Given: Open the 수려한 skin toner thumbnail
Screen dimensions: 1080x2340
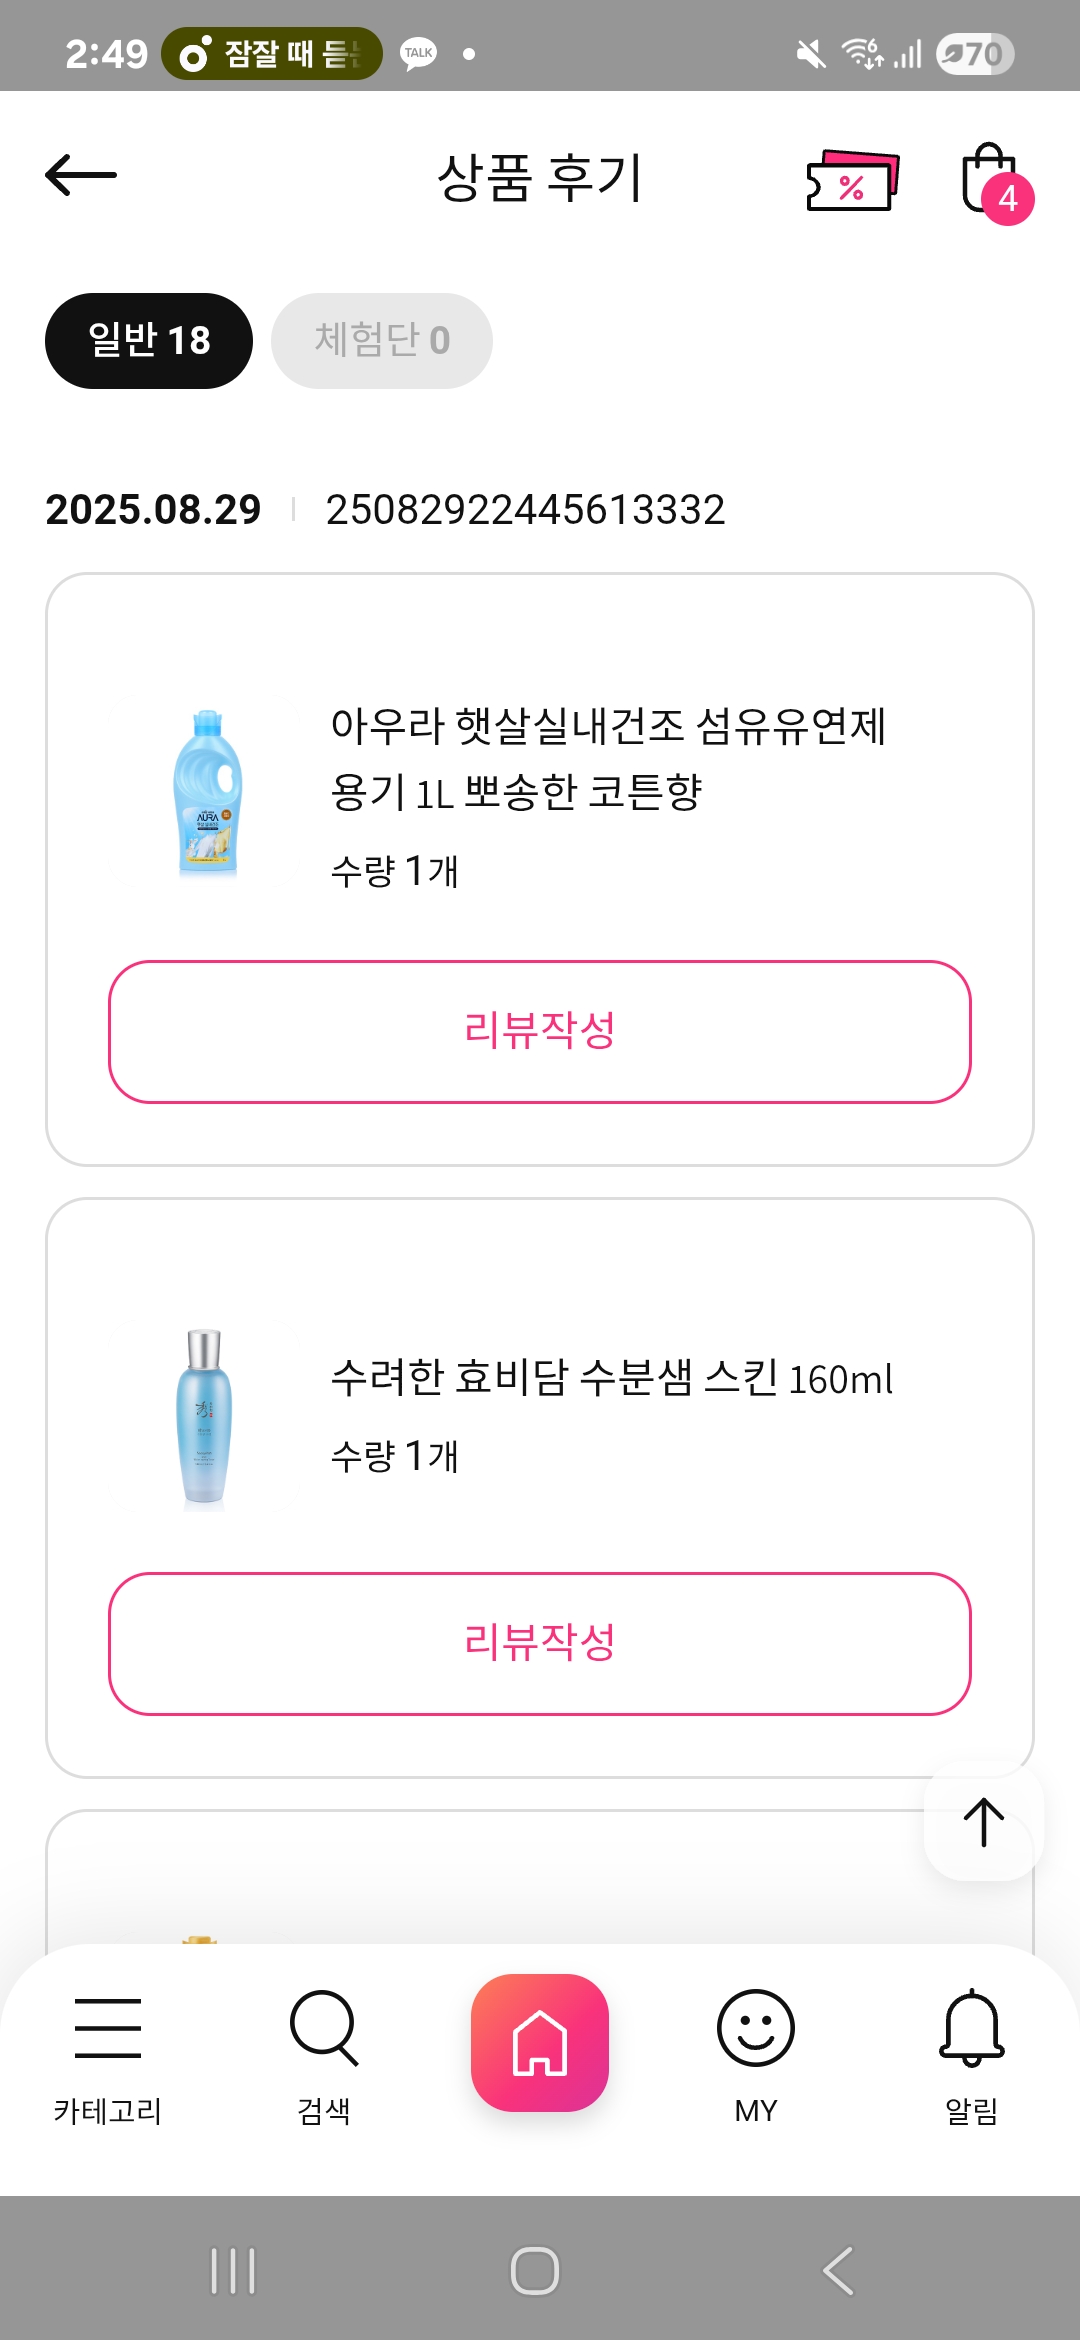Looking at the screenshot, I should [205, 1415].
